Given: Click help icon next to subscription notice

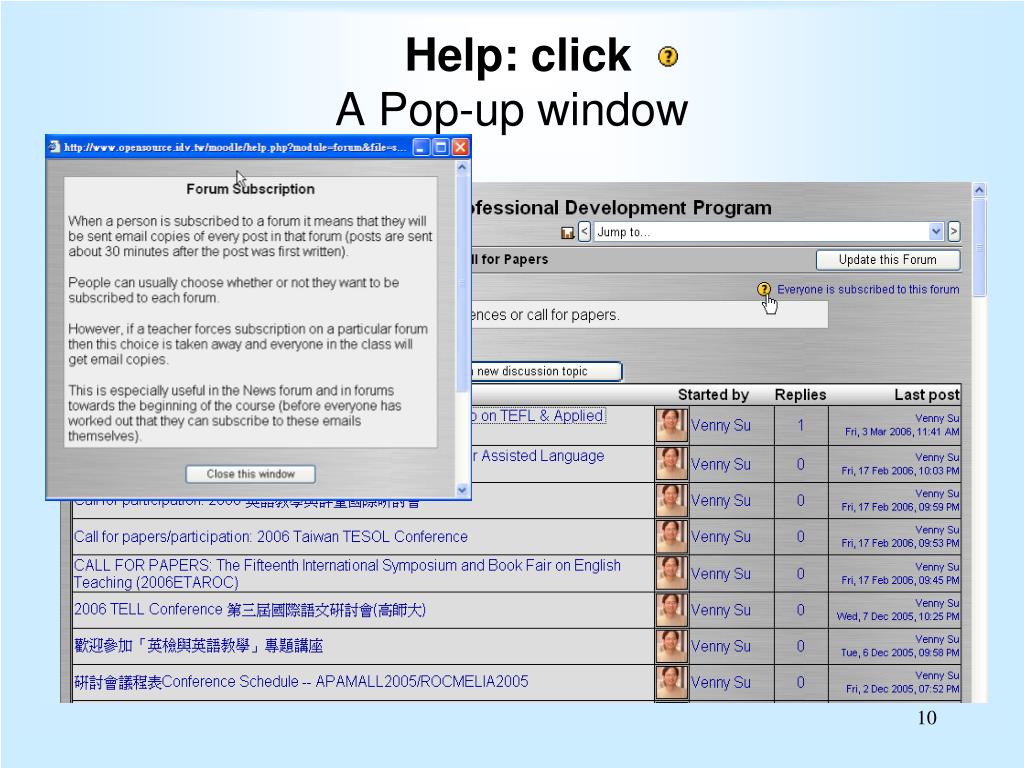Looking at the screenshot, I should pos(763,289).
